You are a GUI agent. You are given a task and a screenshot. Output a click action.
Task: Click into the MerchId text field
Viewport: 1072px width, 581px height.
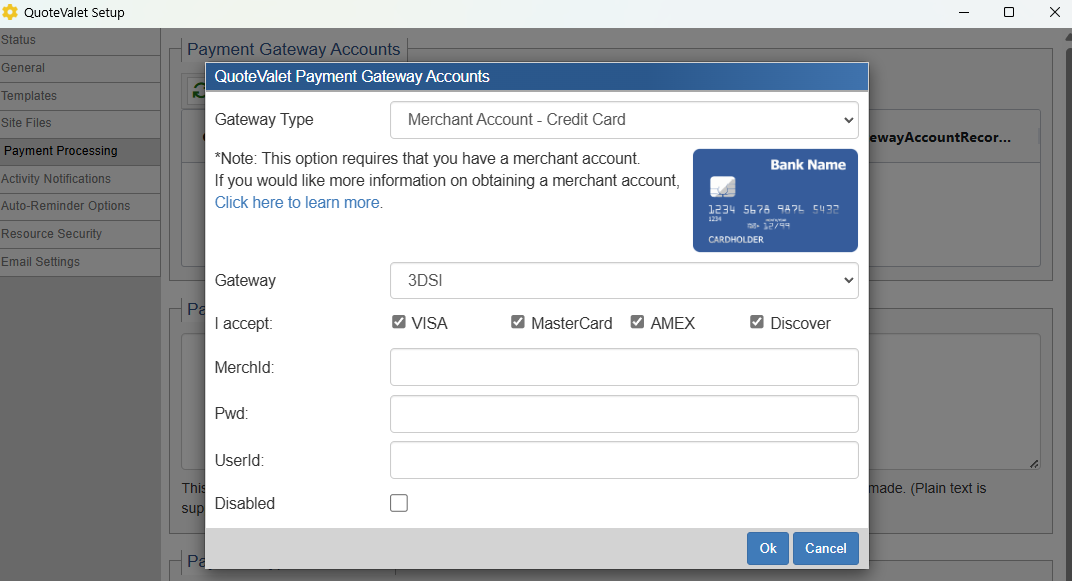(x=624, y=367)
